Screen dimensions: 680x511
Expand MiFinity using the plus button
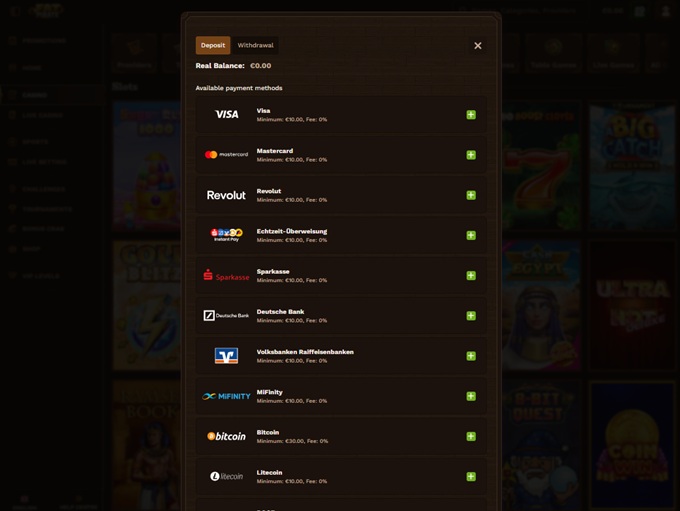coord(471,396)
